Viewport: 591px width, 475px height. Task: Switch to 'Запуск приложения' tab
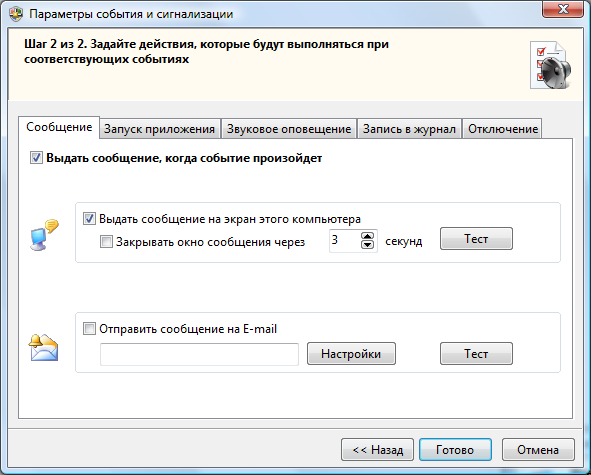tap(160, 129)
